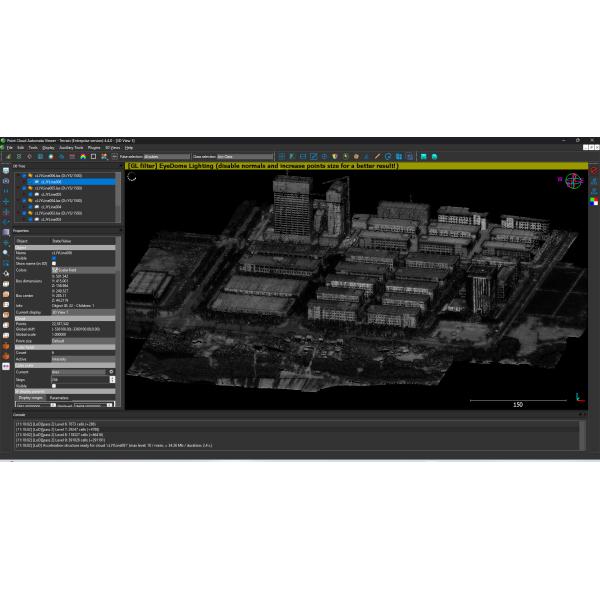Click the first icon in the left vertical toolbar
The width and height of the screenshot is (600, 600).
click(x=5, y=170)
